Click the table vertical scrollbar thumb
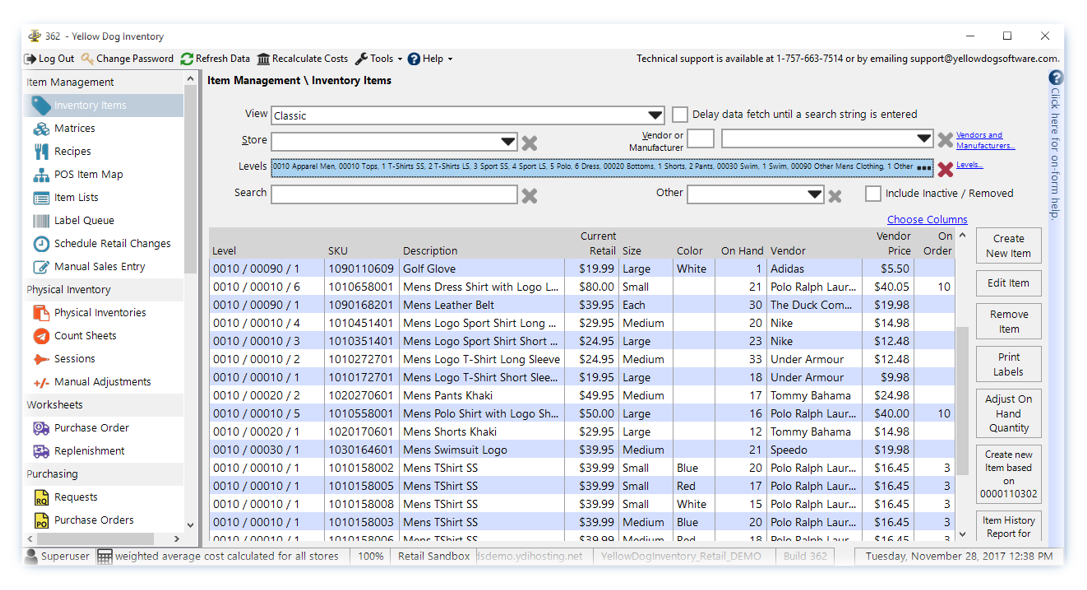Image resolution: width=1087 pixels, height=590 pixels. [x=962, y=400]
